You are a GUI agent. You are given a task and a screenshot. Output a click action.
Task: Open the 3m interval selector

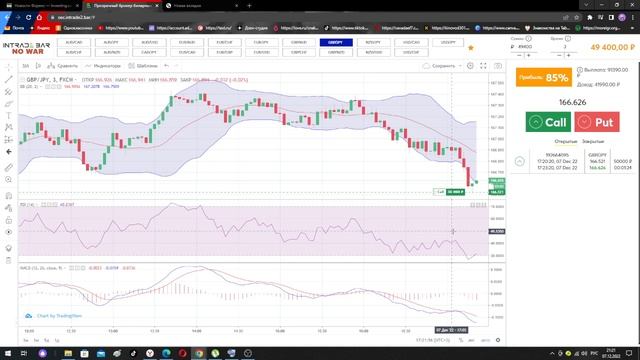25,66
